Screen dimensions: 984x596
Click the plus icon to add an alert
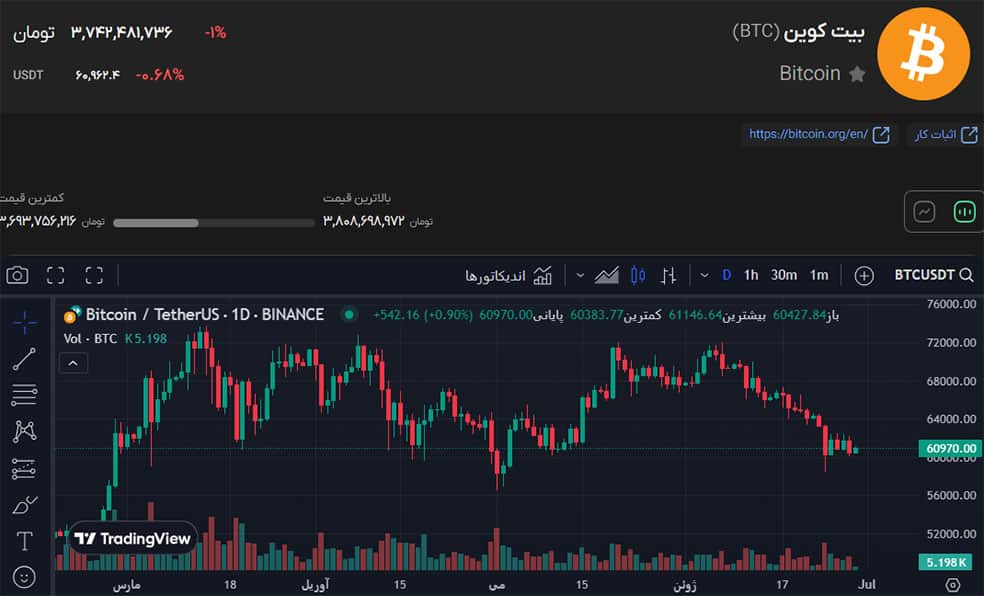pyautogui.click(x=863, y=275)
